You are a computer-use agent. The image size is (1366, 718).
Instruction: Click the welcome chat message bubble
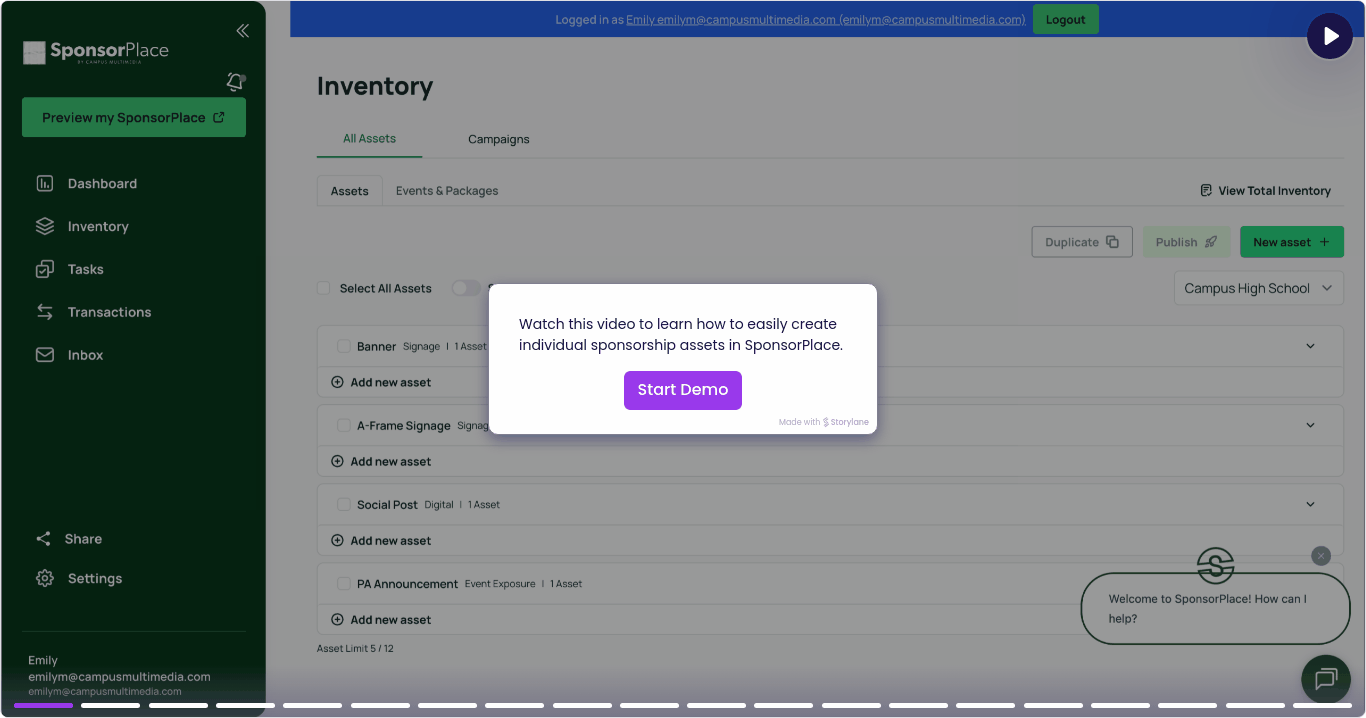click(1216, 609)
